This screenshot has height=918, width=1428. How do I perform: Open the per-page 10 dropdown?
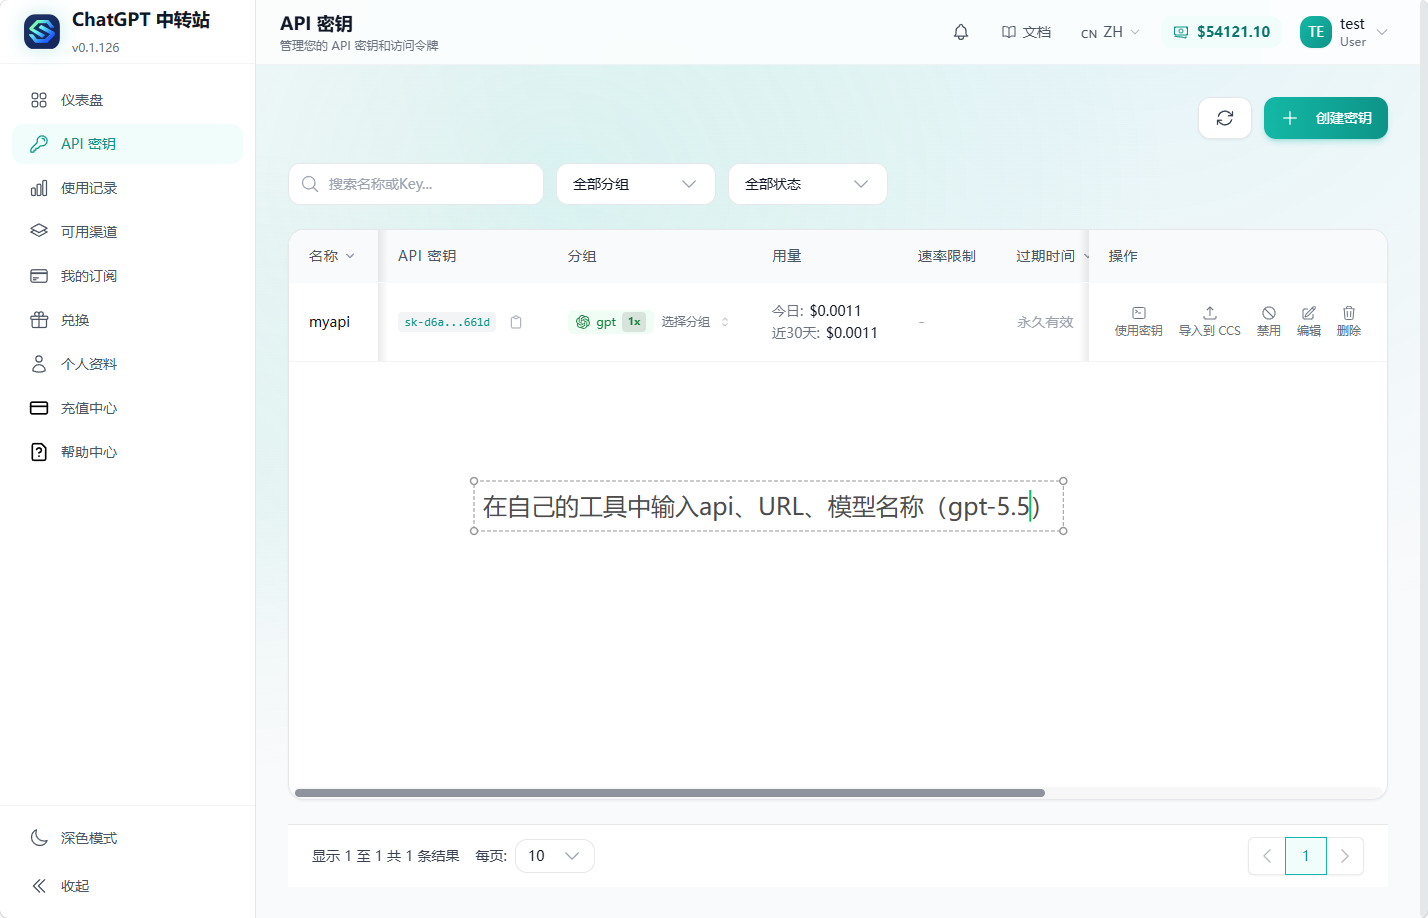tap(555, 856)
